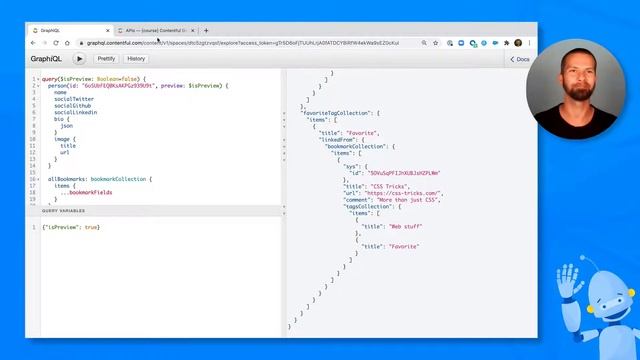Open a new browser tab
The height and width of the screenshot is (360, 640).
206,31
